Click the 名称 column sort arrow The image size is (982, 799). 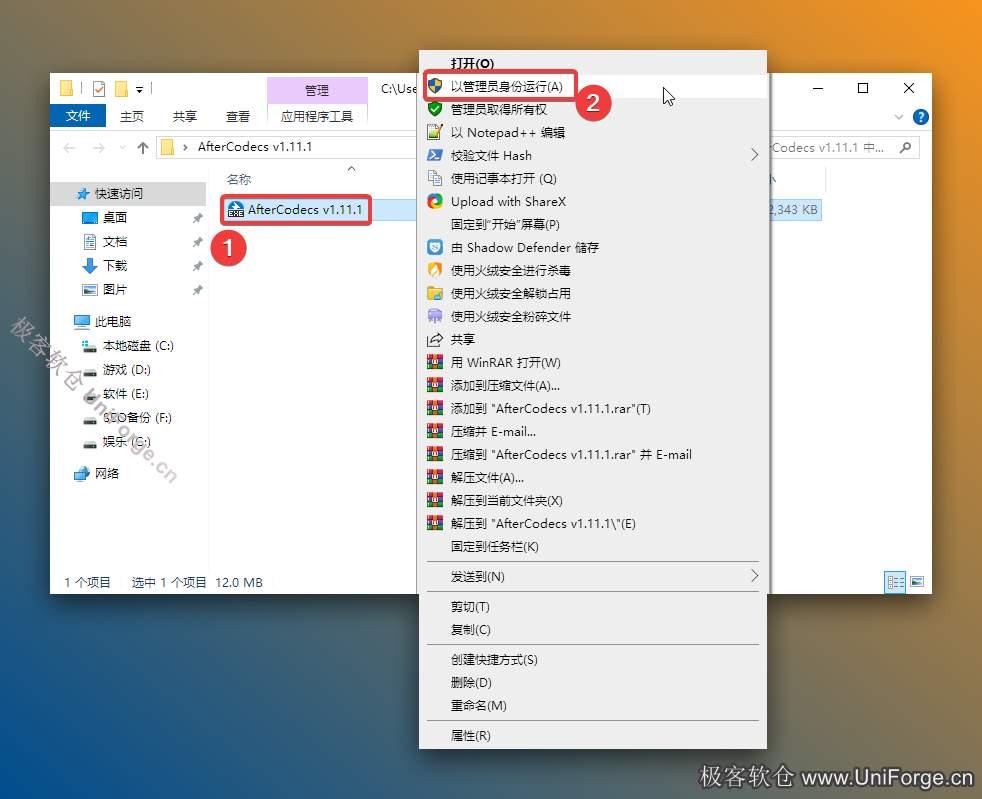351,169
